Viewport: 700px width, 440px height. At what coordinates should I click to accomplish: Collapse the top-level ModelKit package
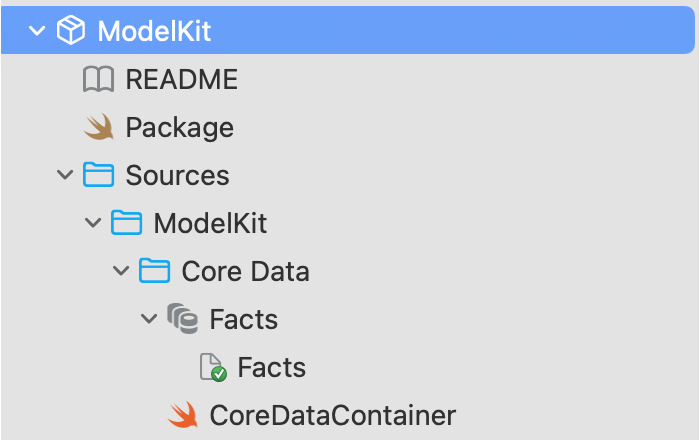[x=38, y=31]
